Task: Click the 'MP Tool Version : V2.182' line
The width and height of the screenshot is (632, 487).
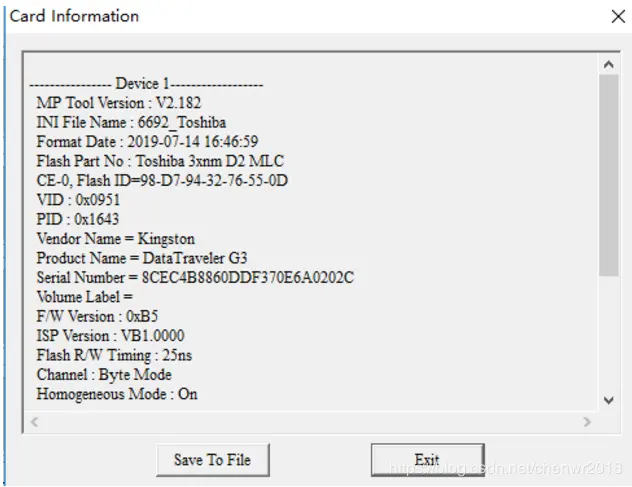Action: coord(118,103)
